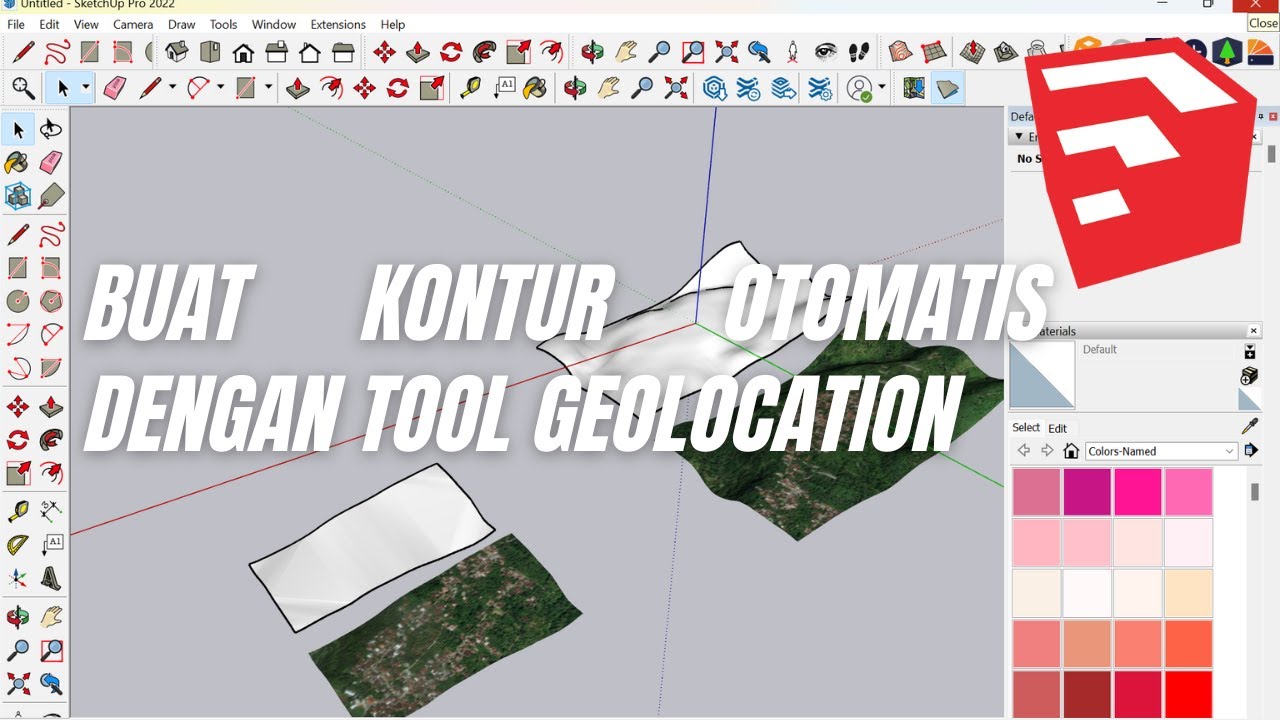1280x720 pixels.
Task: Choose the Tag tool
Action: pos(51,196)
